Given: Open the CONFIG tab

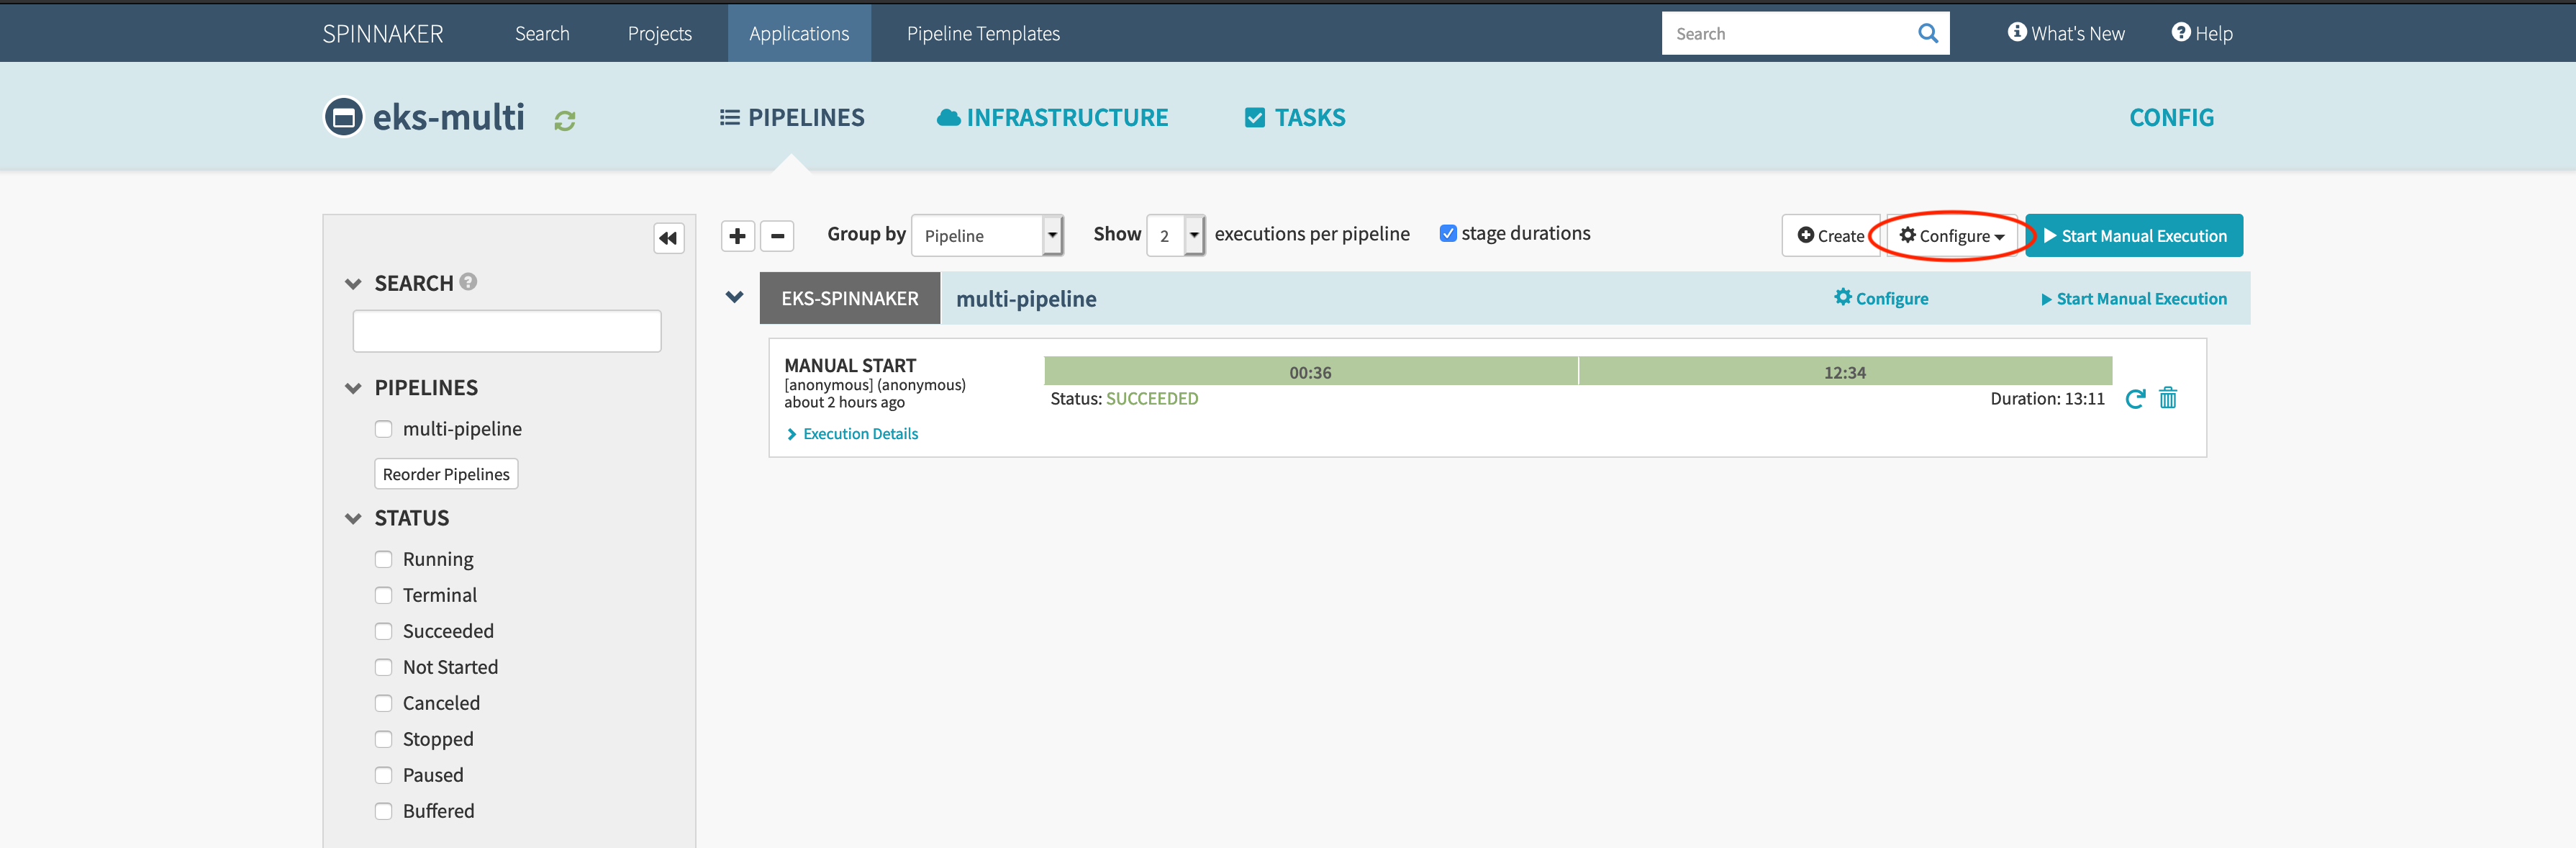Looking at the screenshot, I should (x=2171, y=117).
